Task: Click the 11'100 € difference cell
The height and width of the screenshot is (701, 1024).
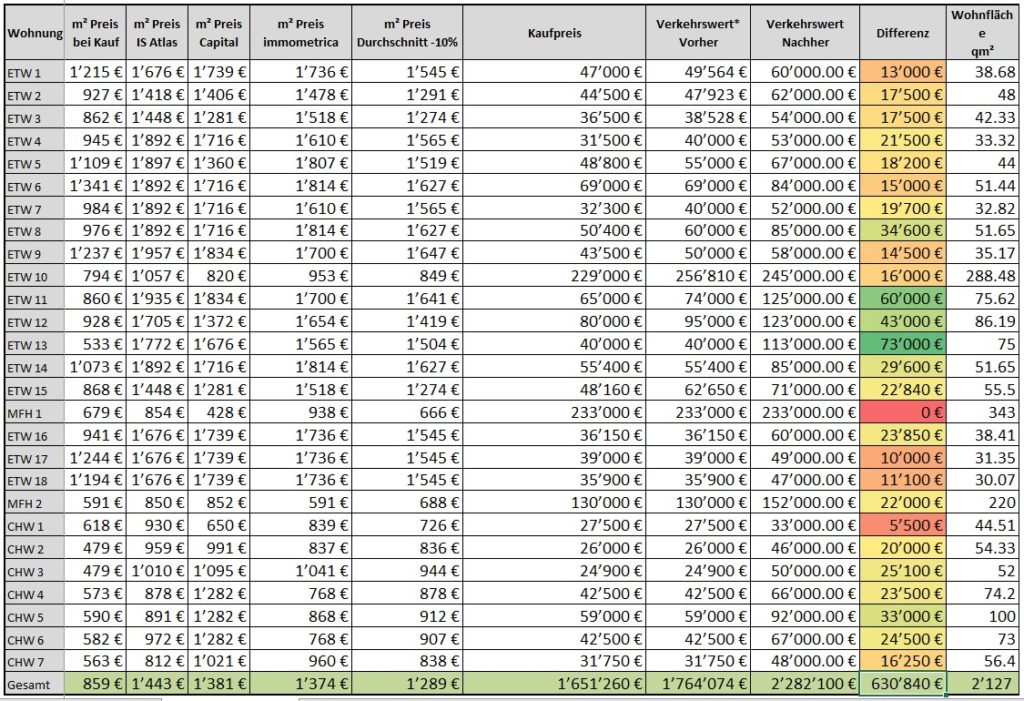Action: click(x=903, y=480)
